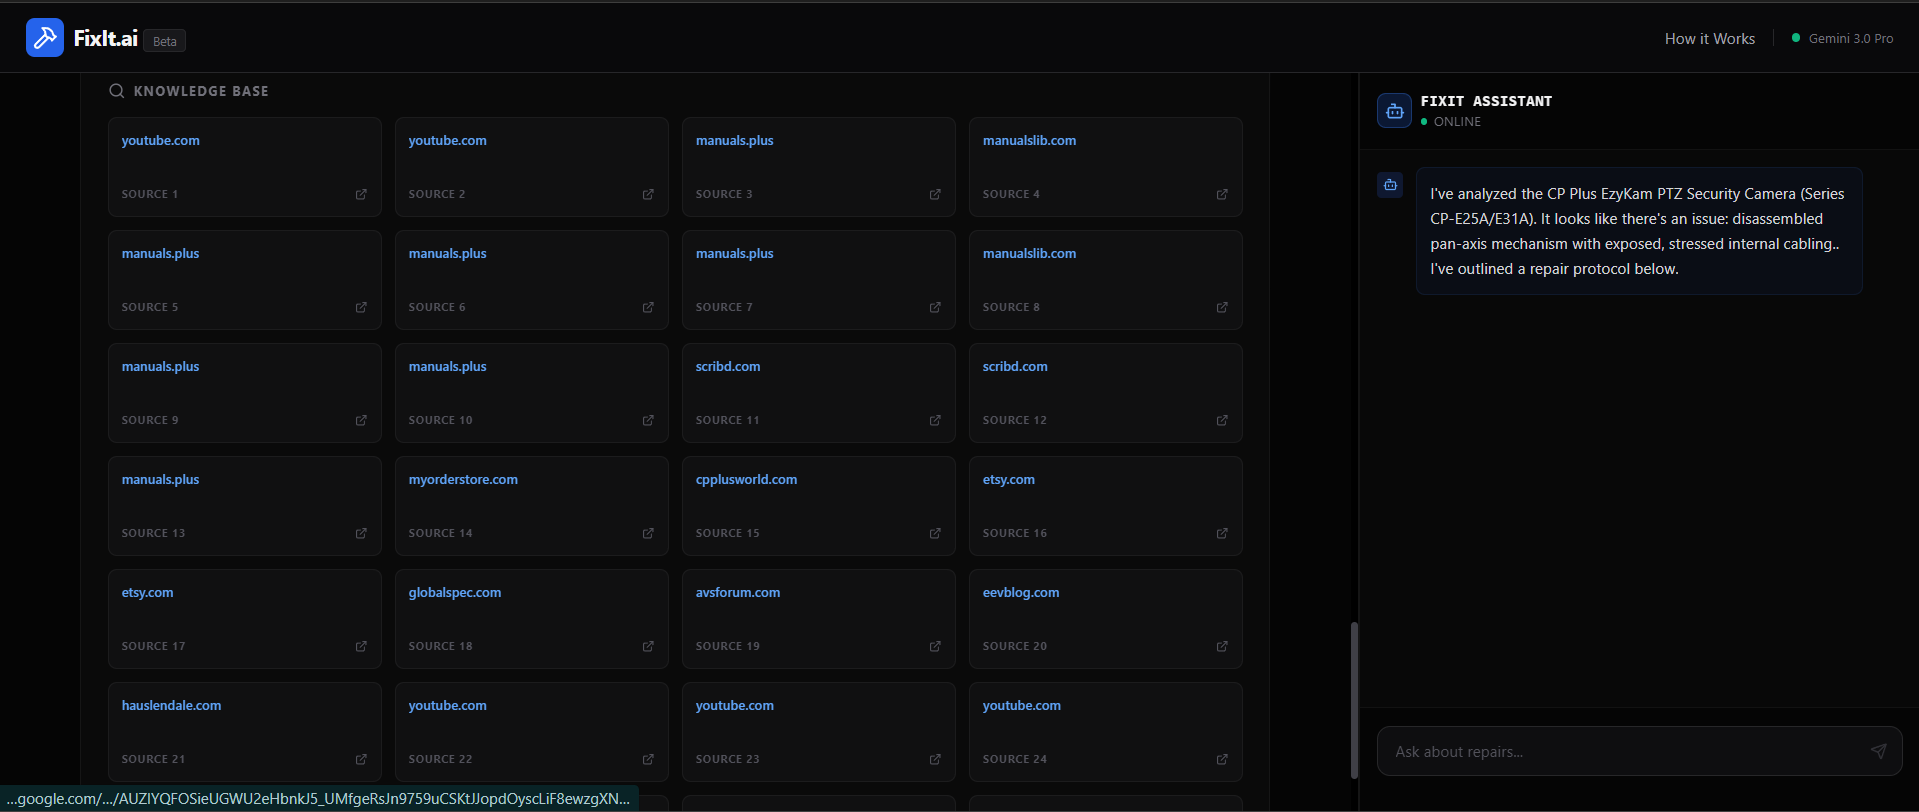Open the cpplusworld.com source link
This screenshot has height=812, width=1919.
[747, 480]
